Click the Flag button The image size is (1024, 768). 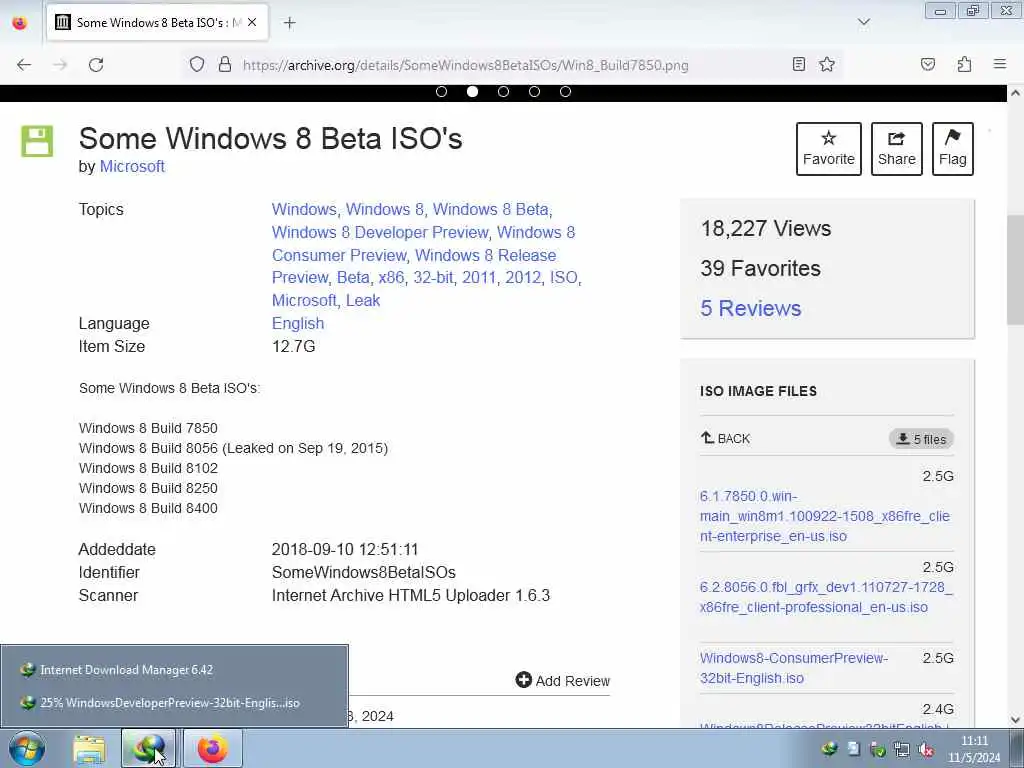click(953, 149)
